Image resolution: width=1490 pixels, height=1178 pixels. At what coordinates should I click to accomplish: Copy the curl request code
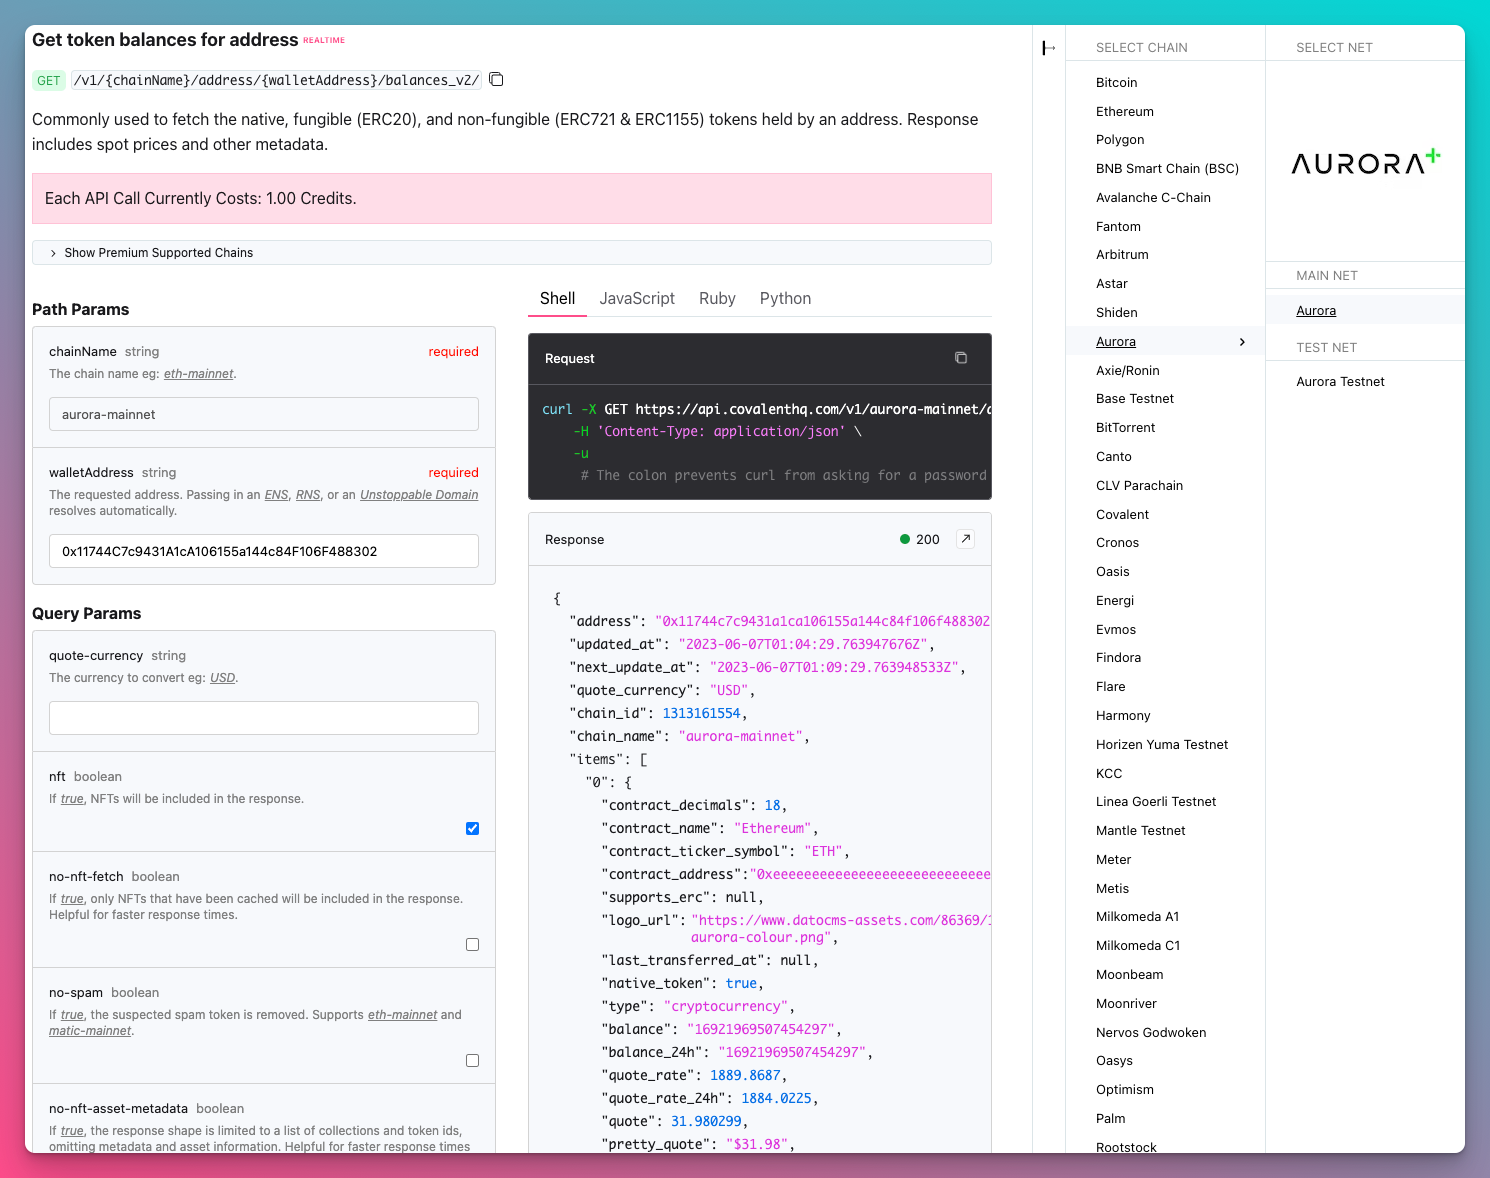(x=961, y=358)
